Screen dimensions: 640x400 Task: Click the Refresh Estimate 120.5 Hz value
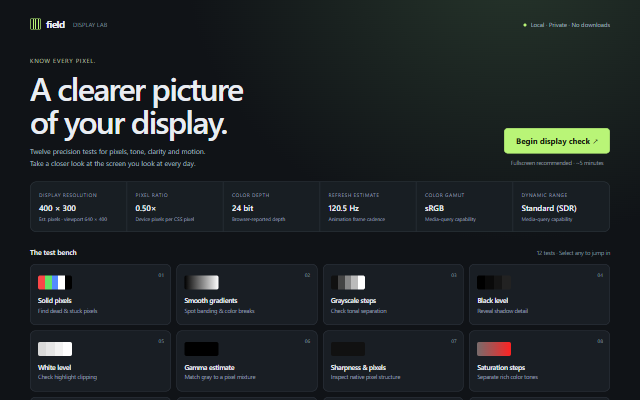344,208
